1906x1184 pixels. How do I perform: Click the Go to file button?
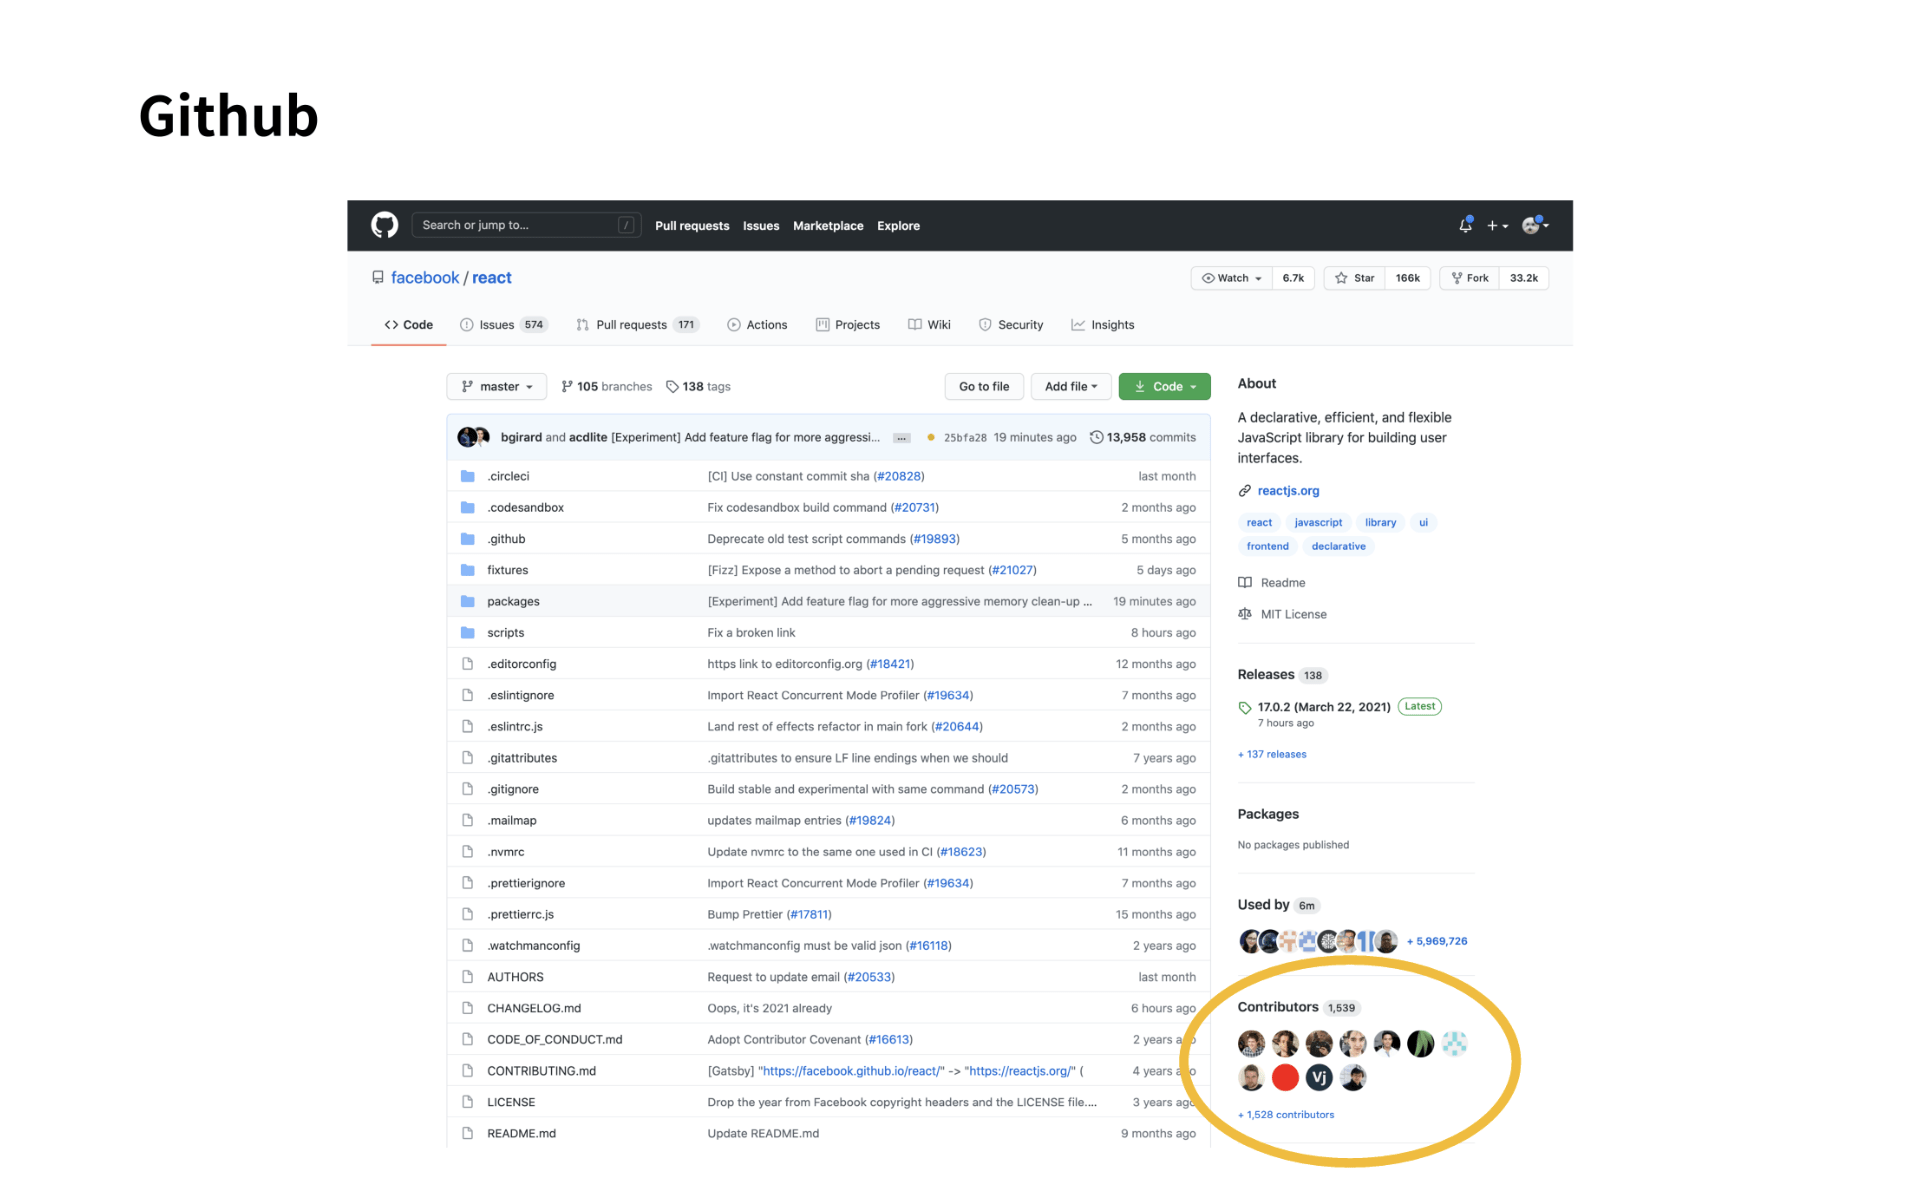click(x=984, y=387)
